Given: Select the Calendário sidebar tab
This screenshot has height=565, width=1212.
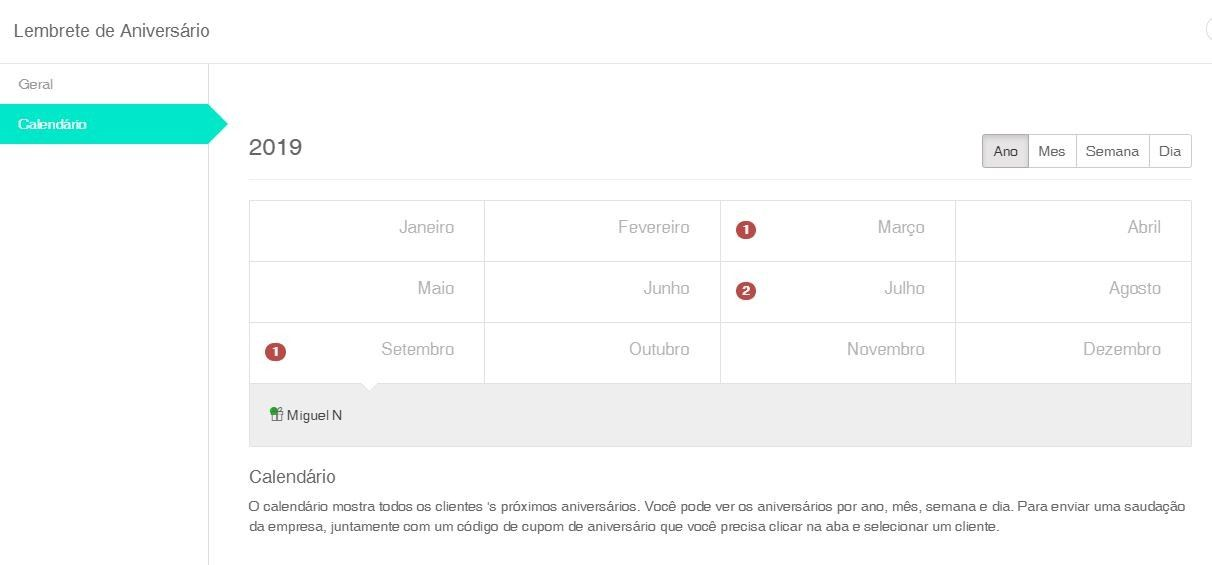Looking at the screenshot, I should pos(104,124).
